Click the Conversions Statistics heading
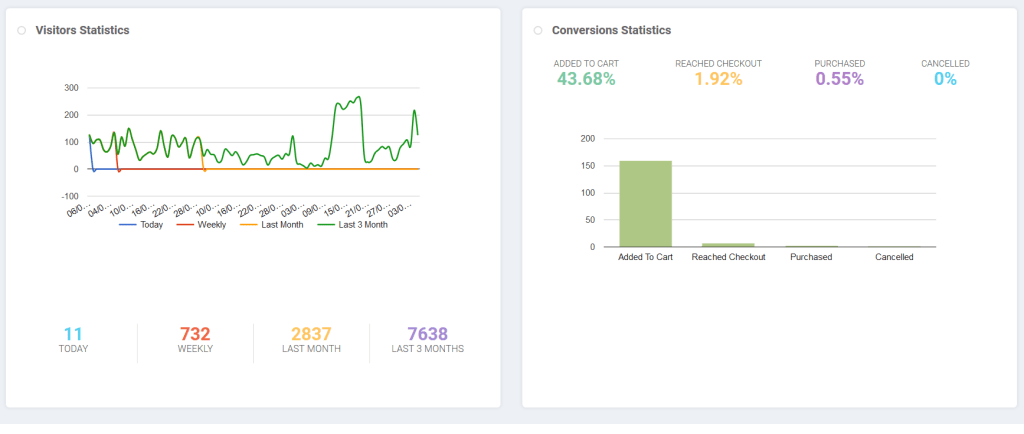 611,30
